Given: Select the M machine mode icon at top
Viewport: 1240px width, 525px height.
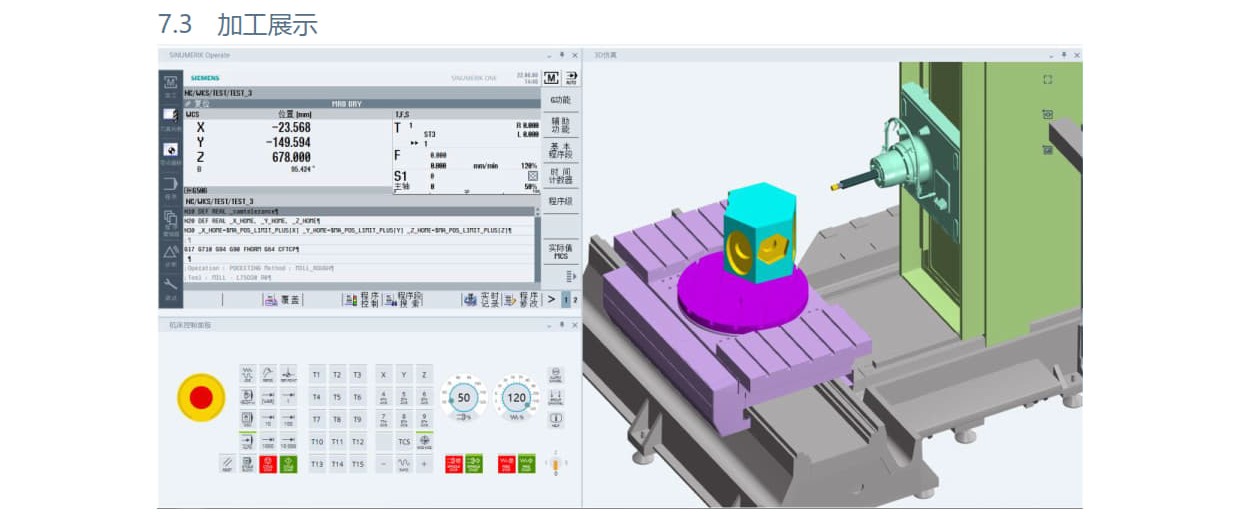Looking at the screenshot, I should (x=551, y=78).
